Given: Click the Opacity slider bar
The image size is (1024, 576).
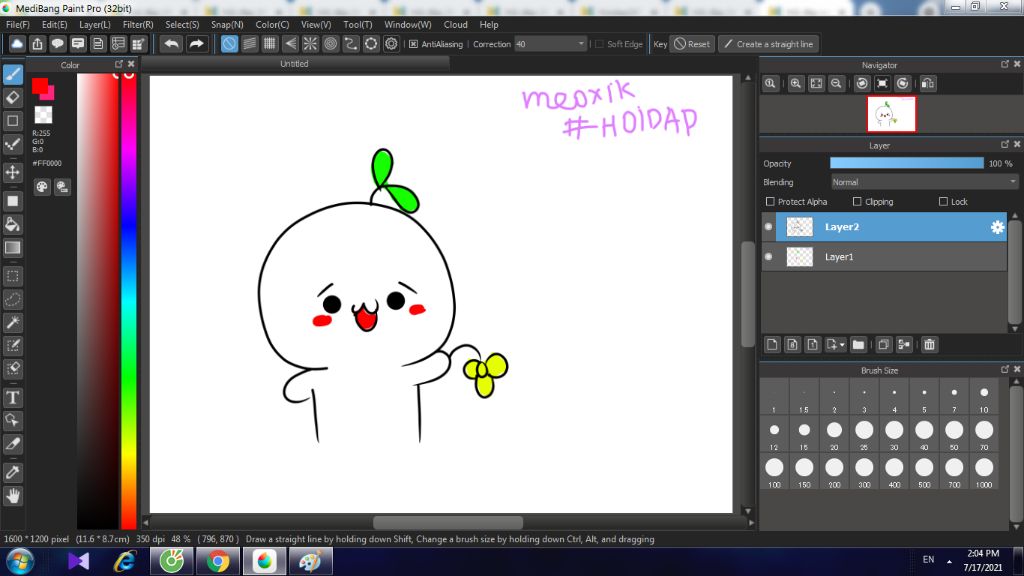Looking at the screenshot, I should 906,163.
